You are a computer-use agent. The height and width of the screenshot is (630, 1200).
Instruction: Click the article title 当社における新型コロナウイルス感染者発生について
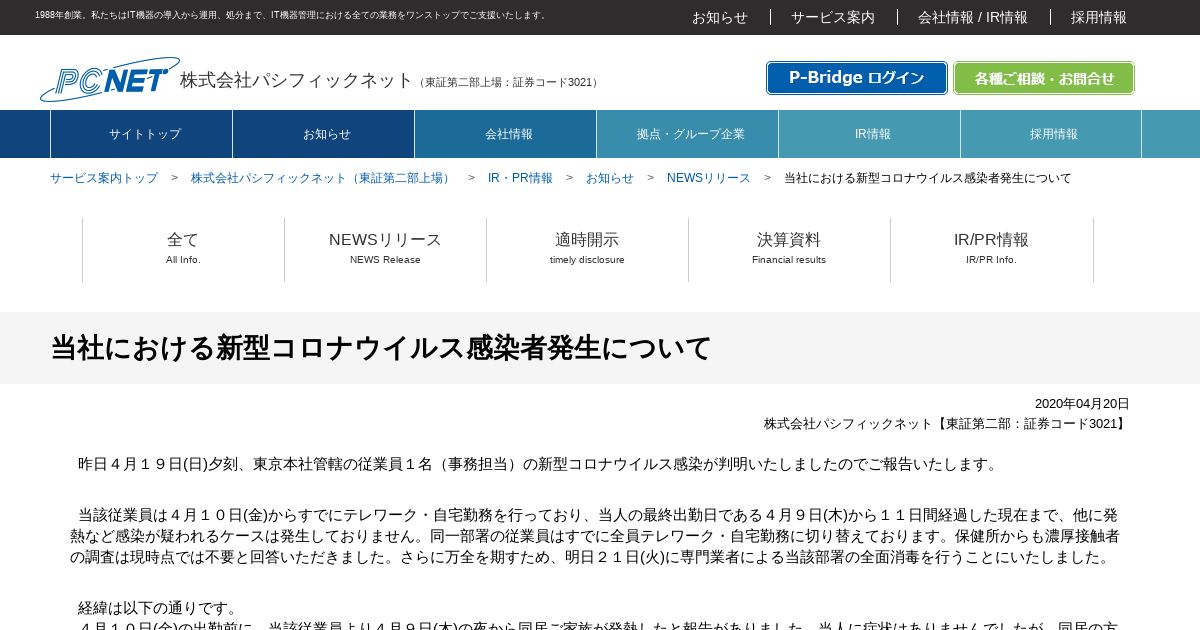[381, 348]
